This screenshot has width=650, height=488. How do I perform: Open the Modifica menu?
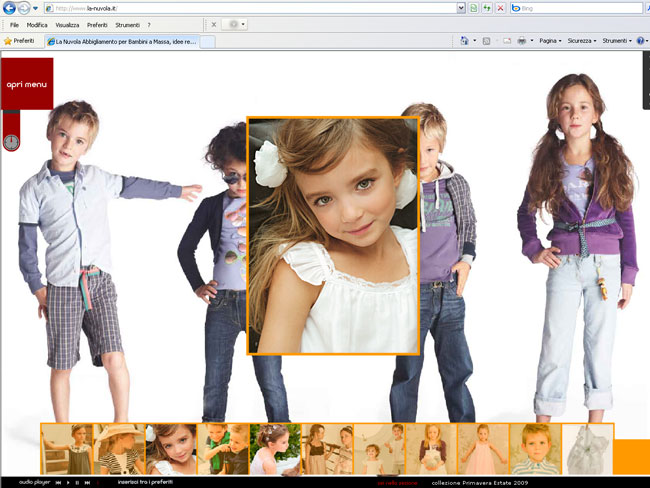pyautogui.click(x=37, y=25)
